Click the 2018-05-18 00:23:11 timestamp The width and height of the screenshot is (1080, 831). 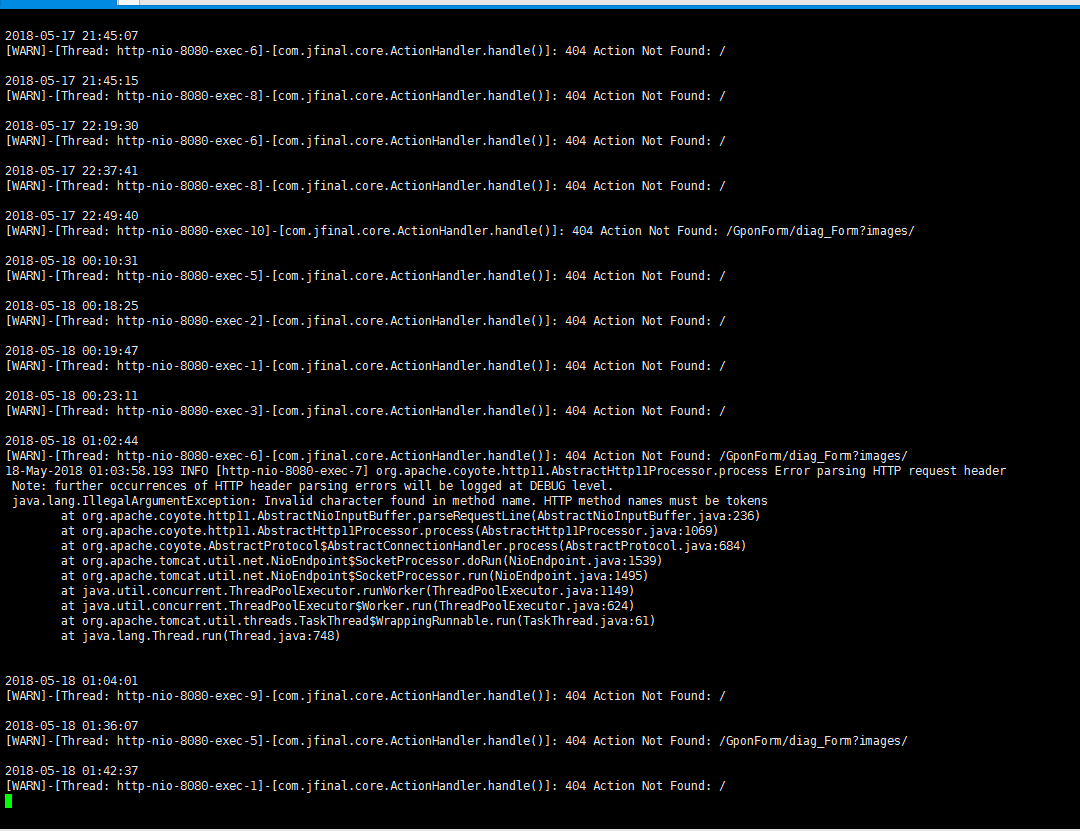[72, 396]
